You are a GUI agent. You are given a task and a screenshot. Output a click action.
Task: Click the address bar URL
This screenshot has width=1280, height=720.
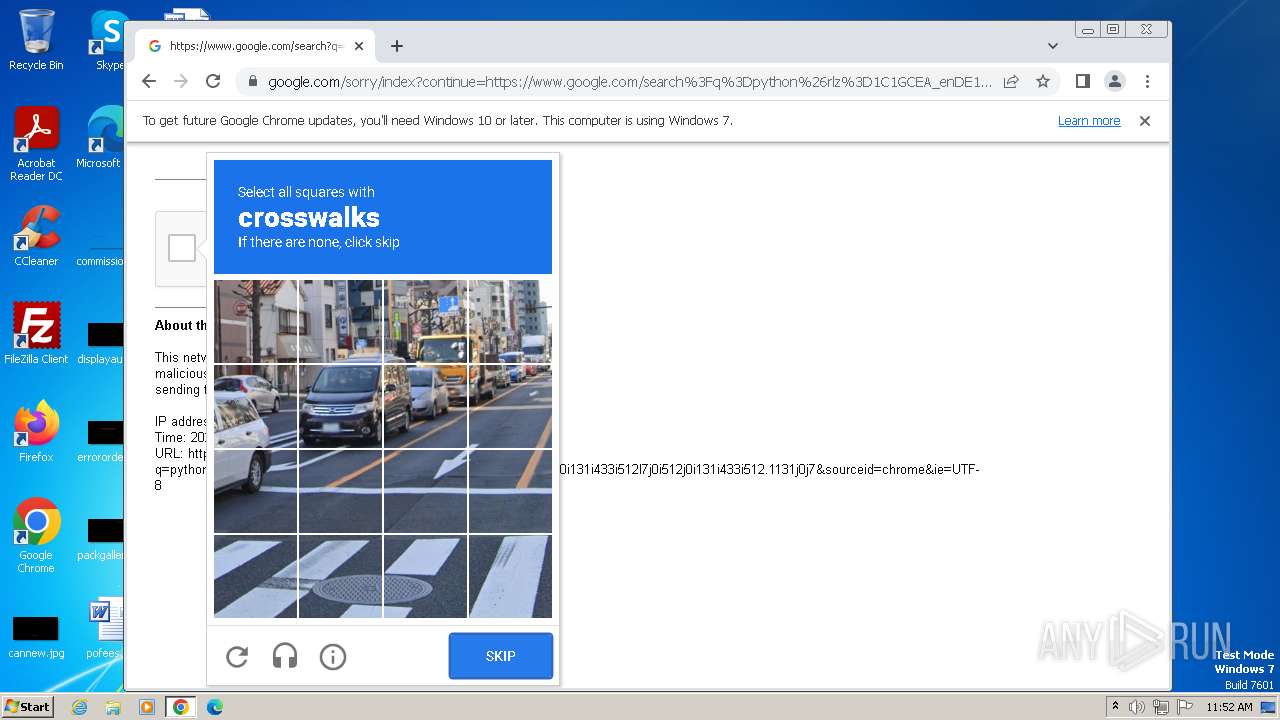pos(630,82)
